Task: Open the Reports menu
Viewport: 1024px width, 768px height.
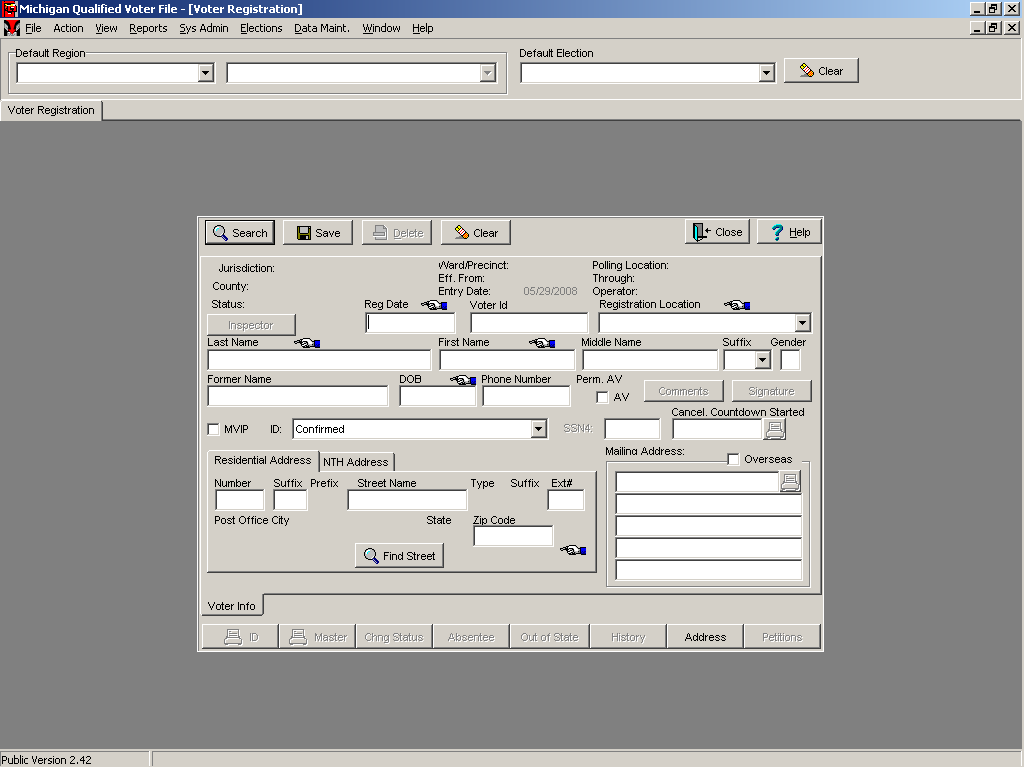Action: pyautogui.click(x=148, y=28)
